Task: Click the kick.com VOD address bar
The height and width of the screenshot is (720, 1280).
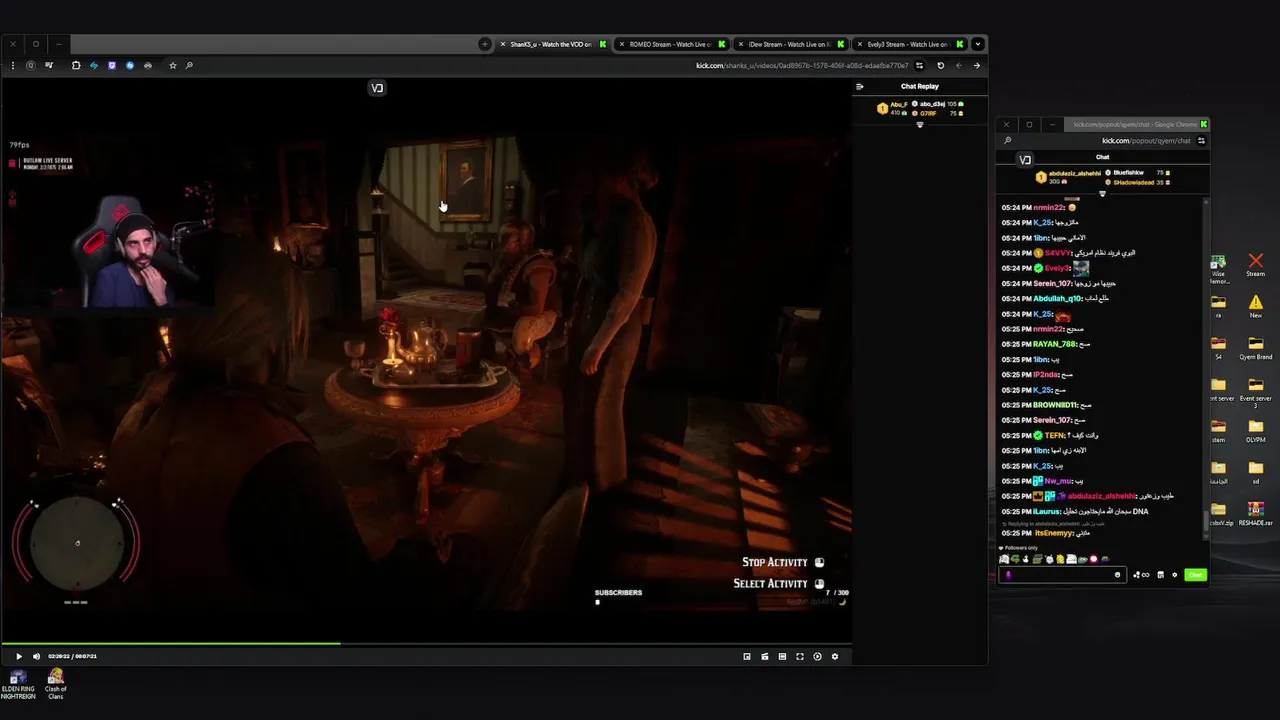Action: coord(802,66)
